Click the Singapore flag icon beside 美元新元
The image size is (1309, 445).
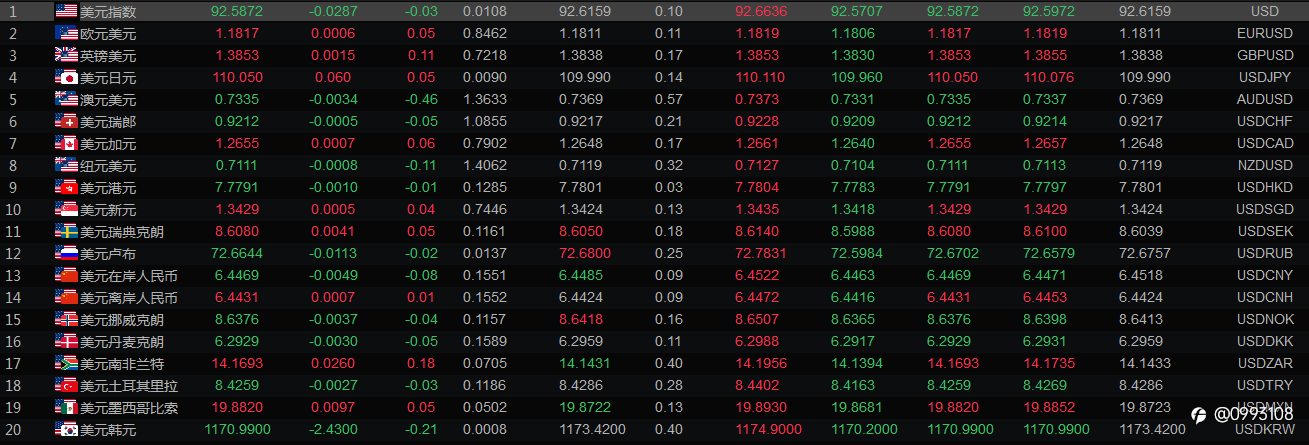(66, 209)
